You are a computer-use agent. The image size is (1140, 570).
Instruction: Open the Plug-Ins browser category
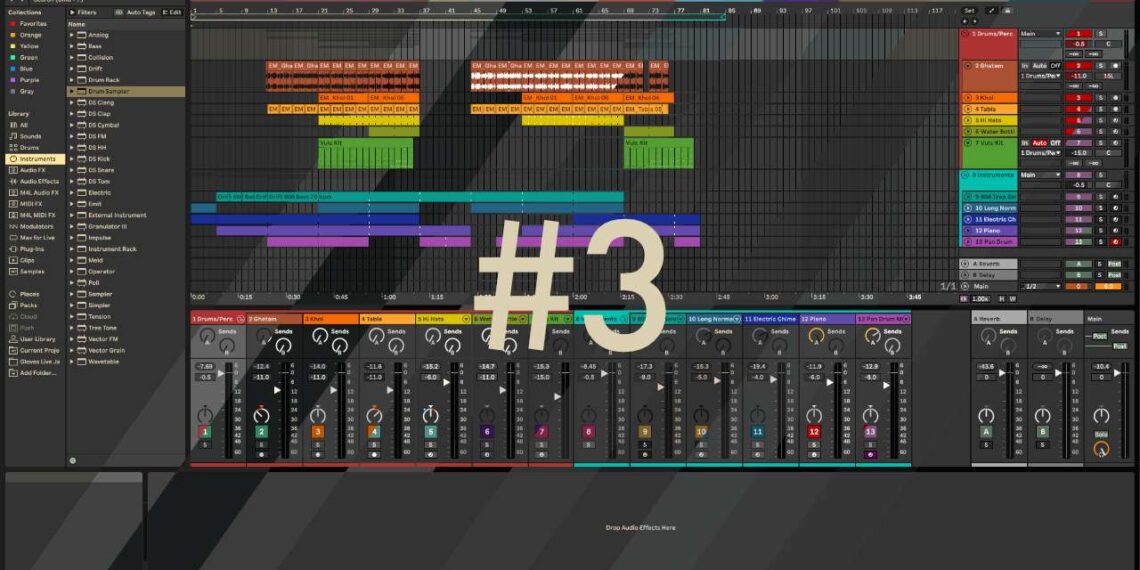[32, 249]
